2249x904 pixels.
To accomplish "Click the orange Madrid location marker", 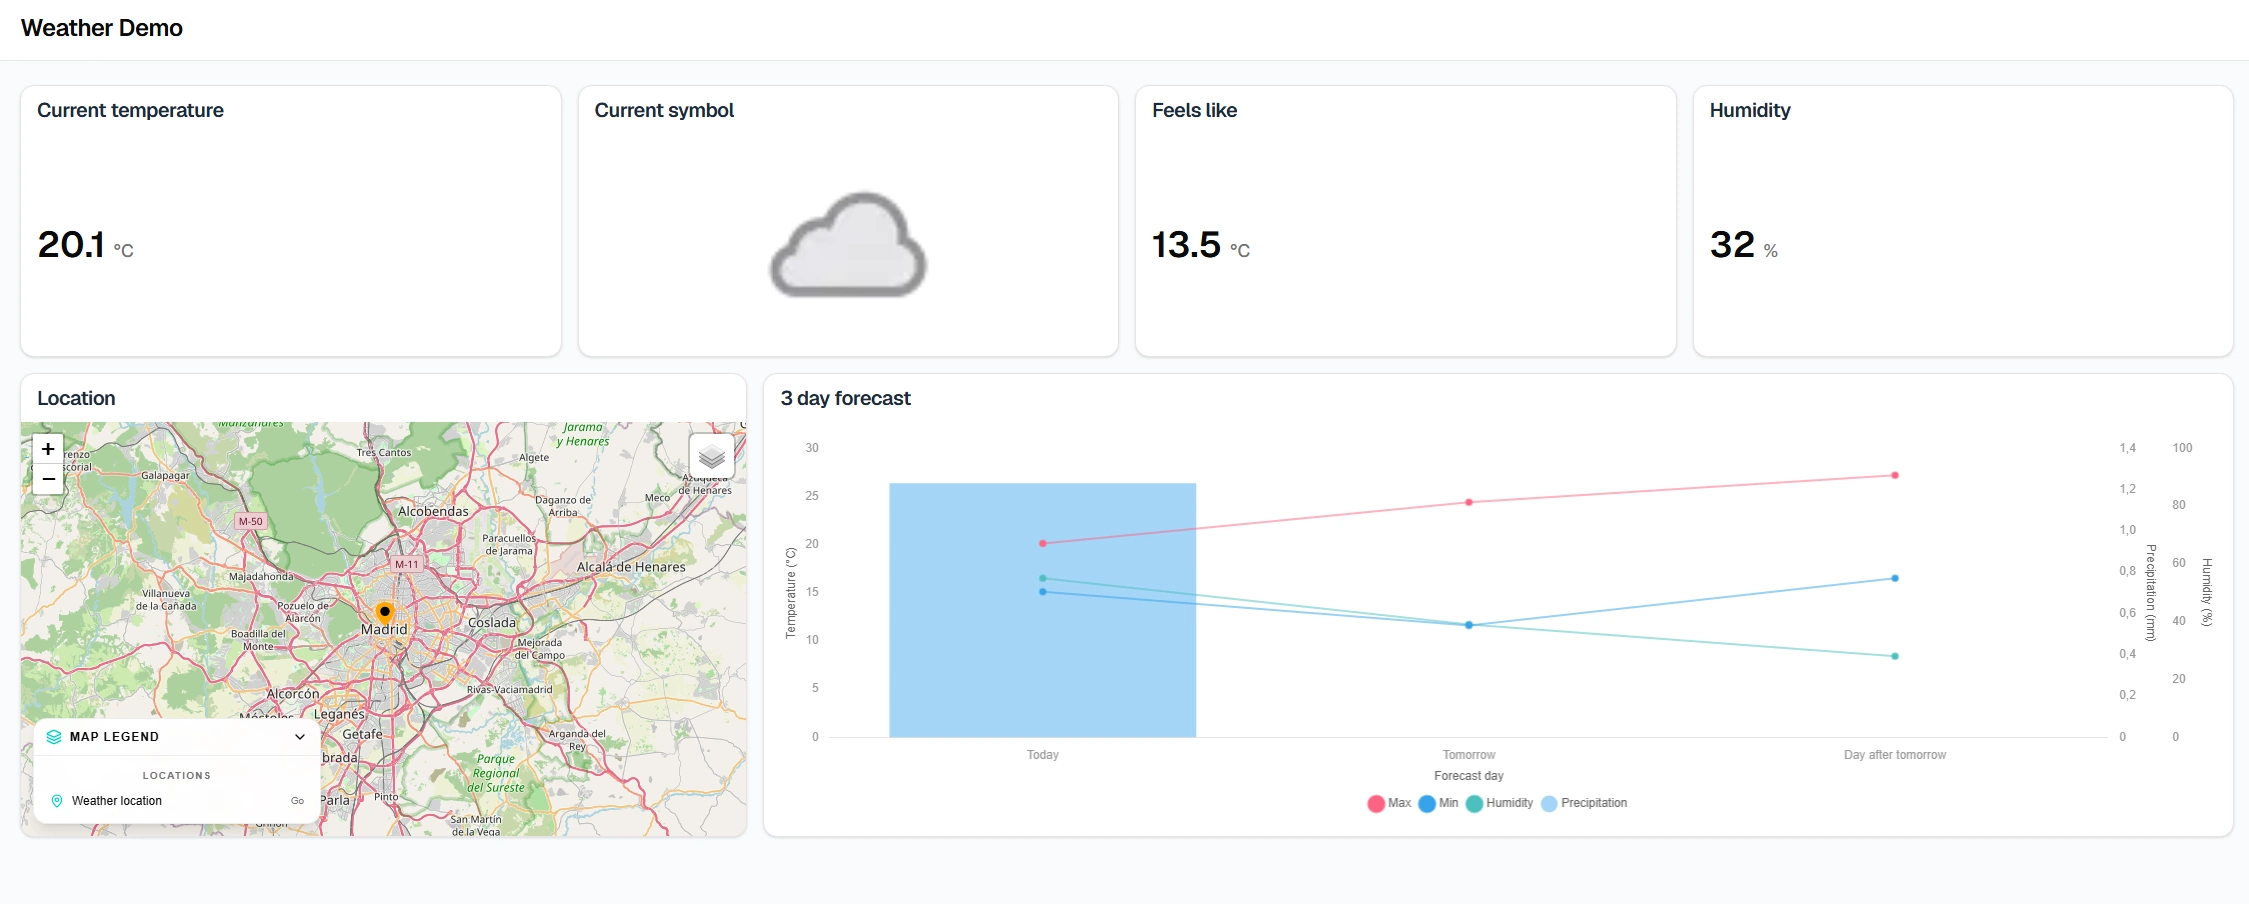I will click(385, 612).
